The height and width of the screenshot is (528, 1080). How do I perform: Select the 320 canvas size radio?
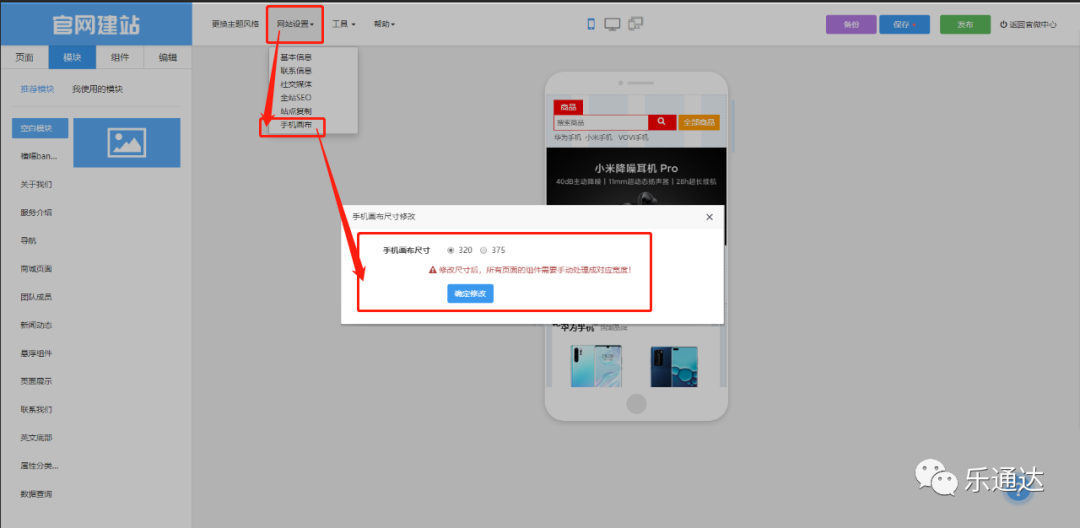[x=450, y=251]
